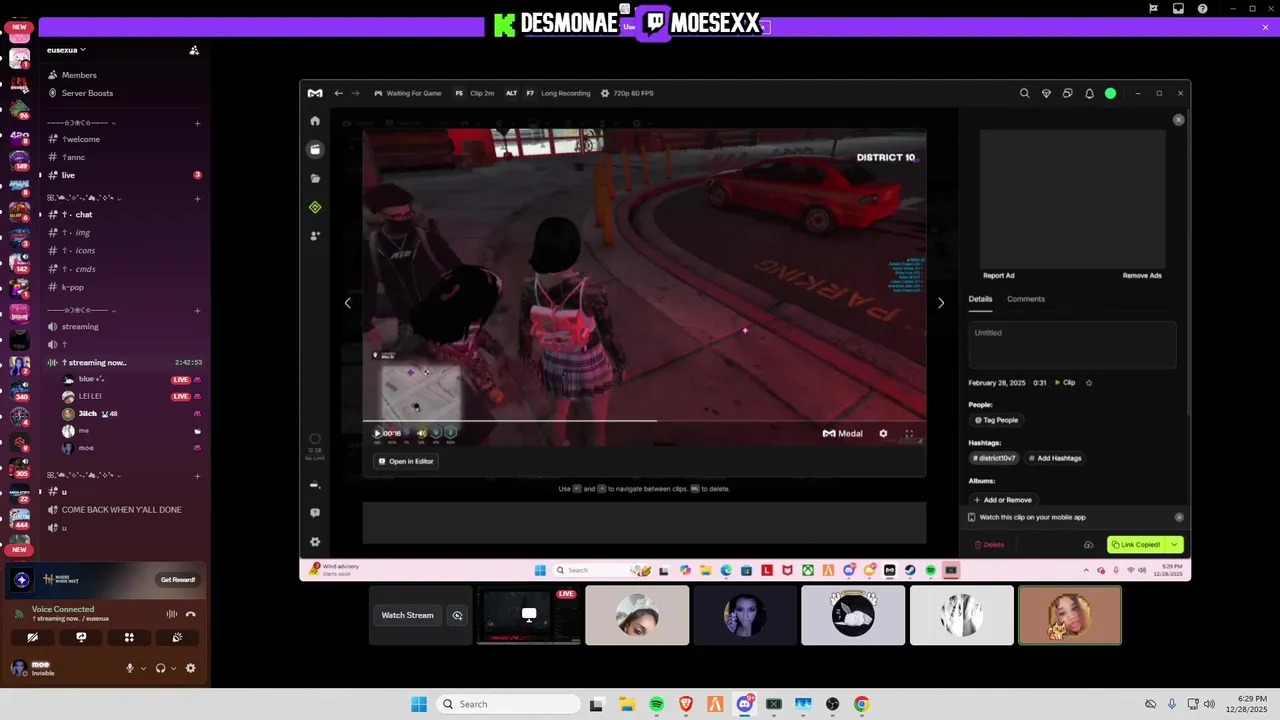Screen dimensions: 1280x720
Task: Open microphone input options arrow
Action: [143, 668]
